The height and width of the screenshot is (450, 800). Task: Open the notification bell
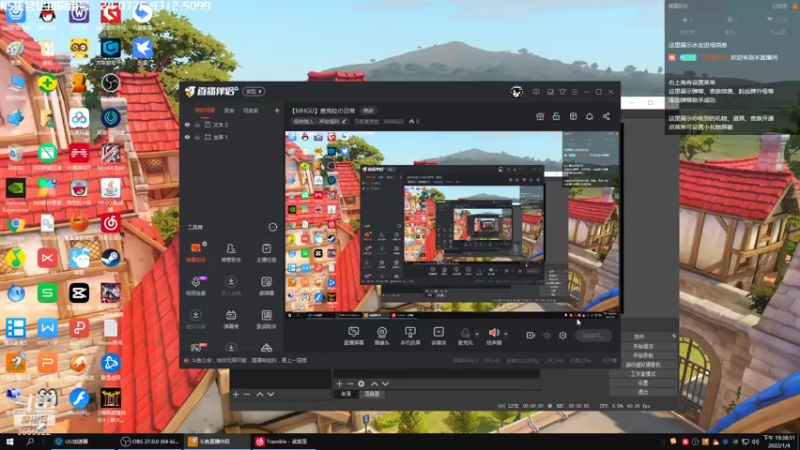pyautogui.click(x=589, y=116)
